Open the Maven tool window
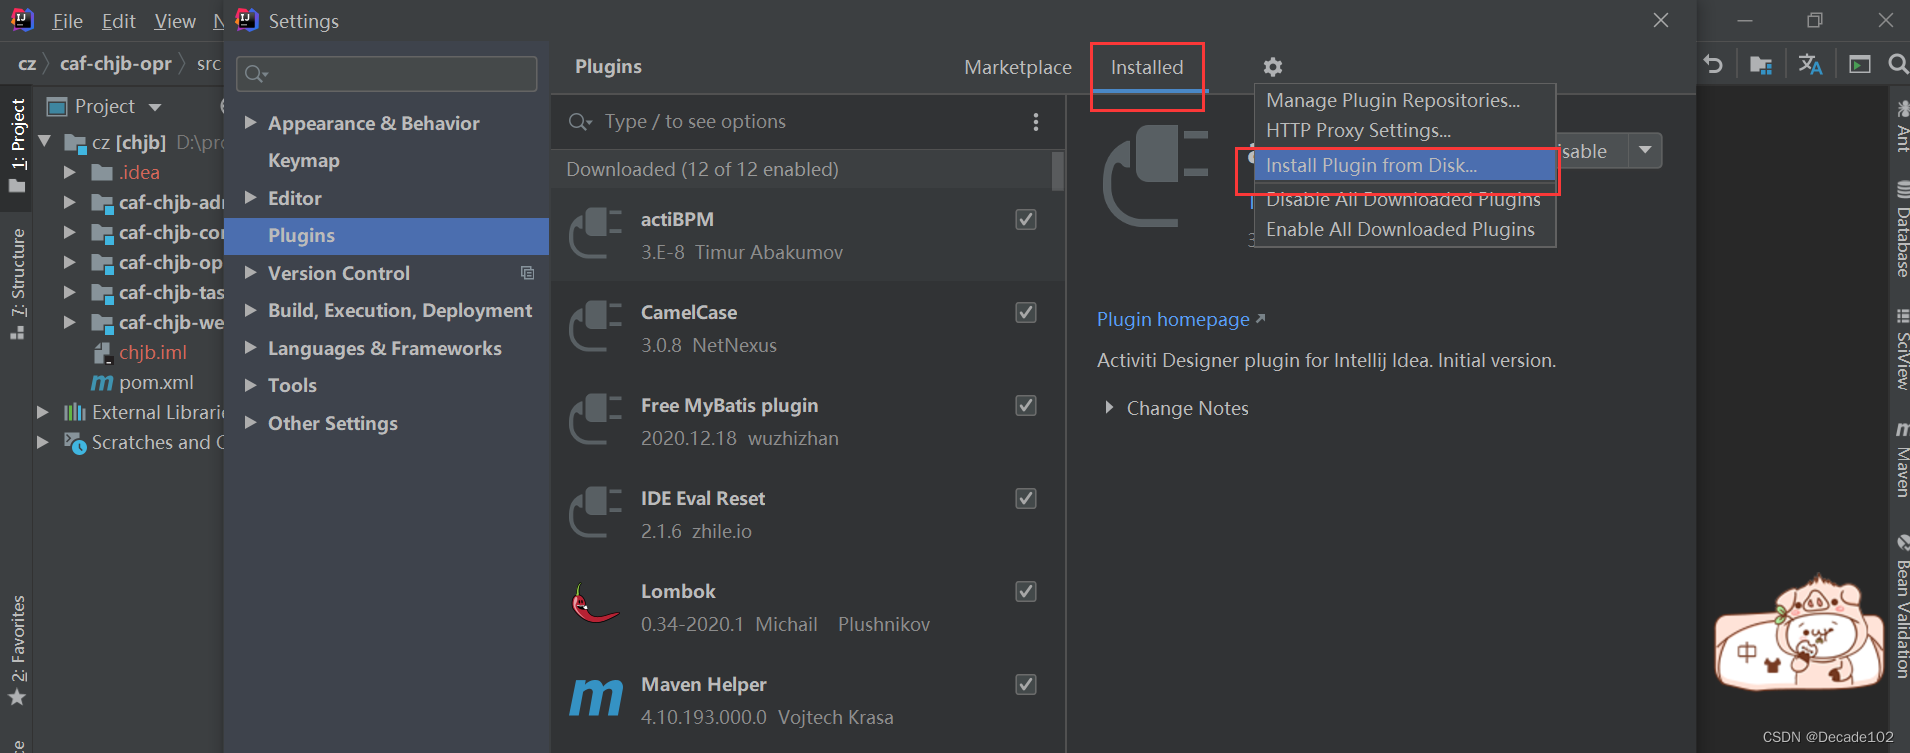 click(x=1901, y=461)
